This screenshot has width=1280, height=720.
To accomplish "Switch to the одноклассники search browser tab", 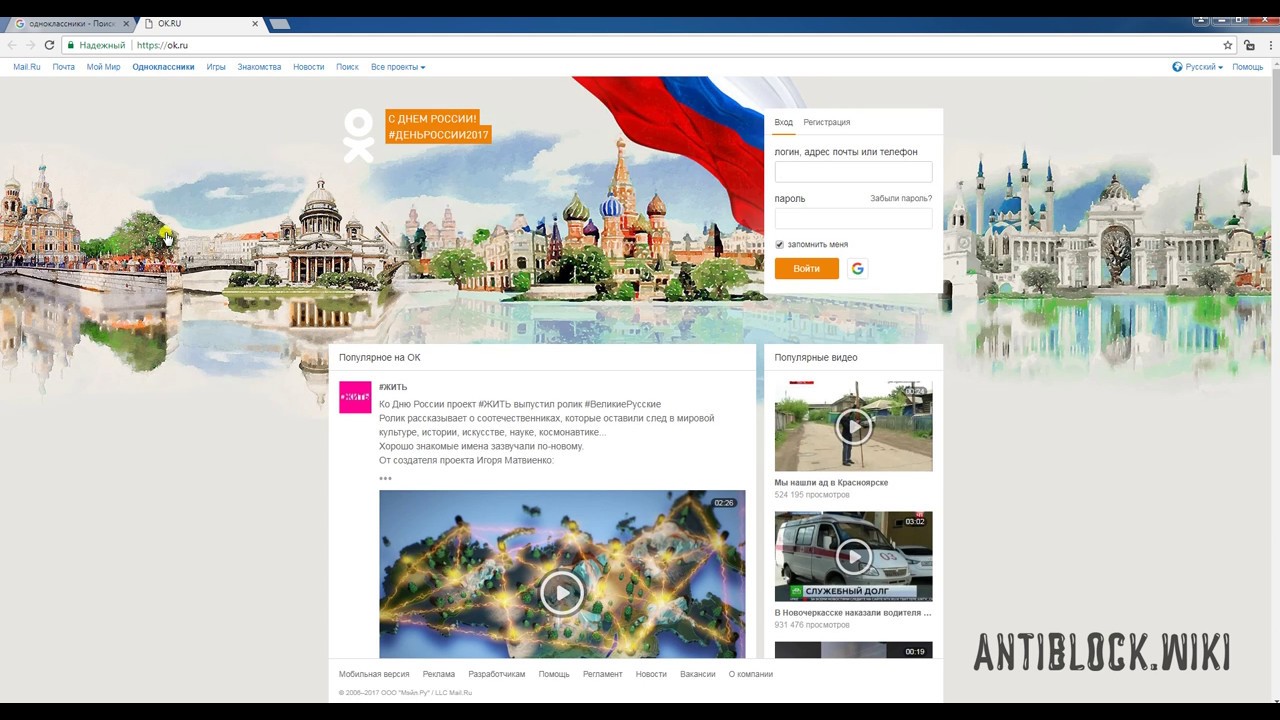I will click(70, 23).
